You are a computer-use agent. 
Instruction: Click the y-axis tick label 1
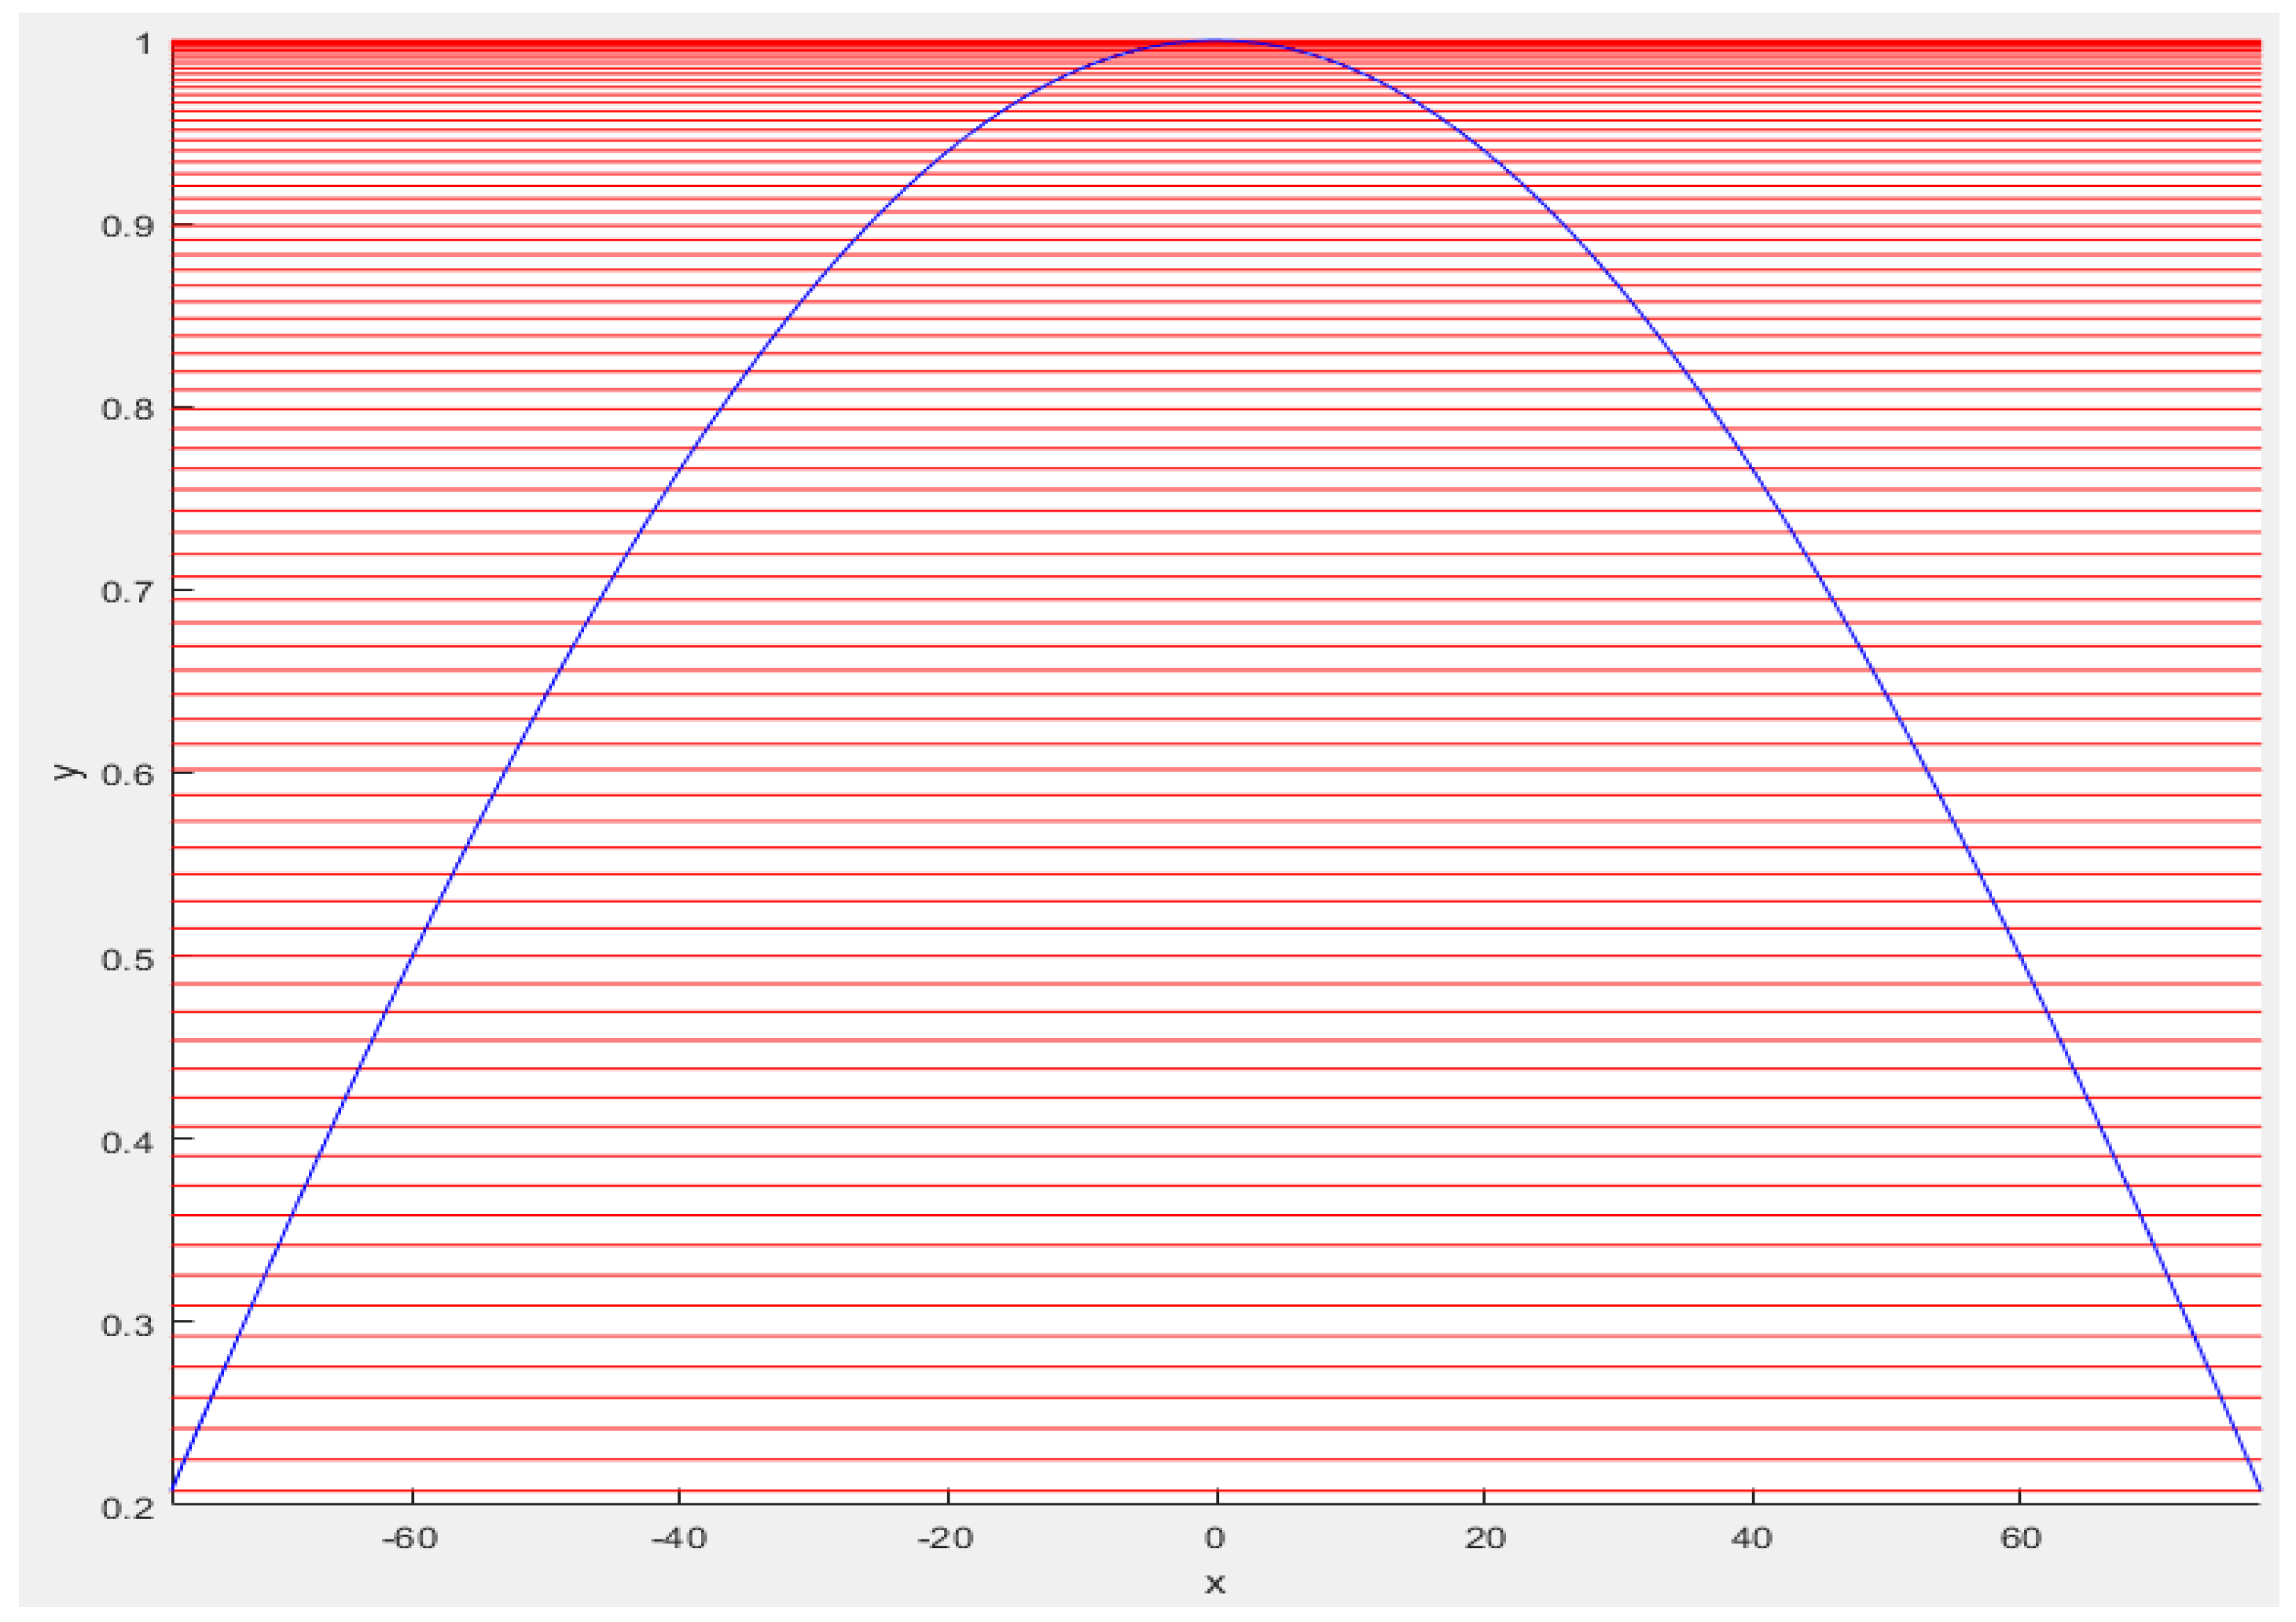tap(144, 44)
